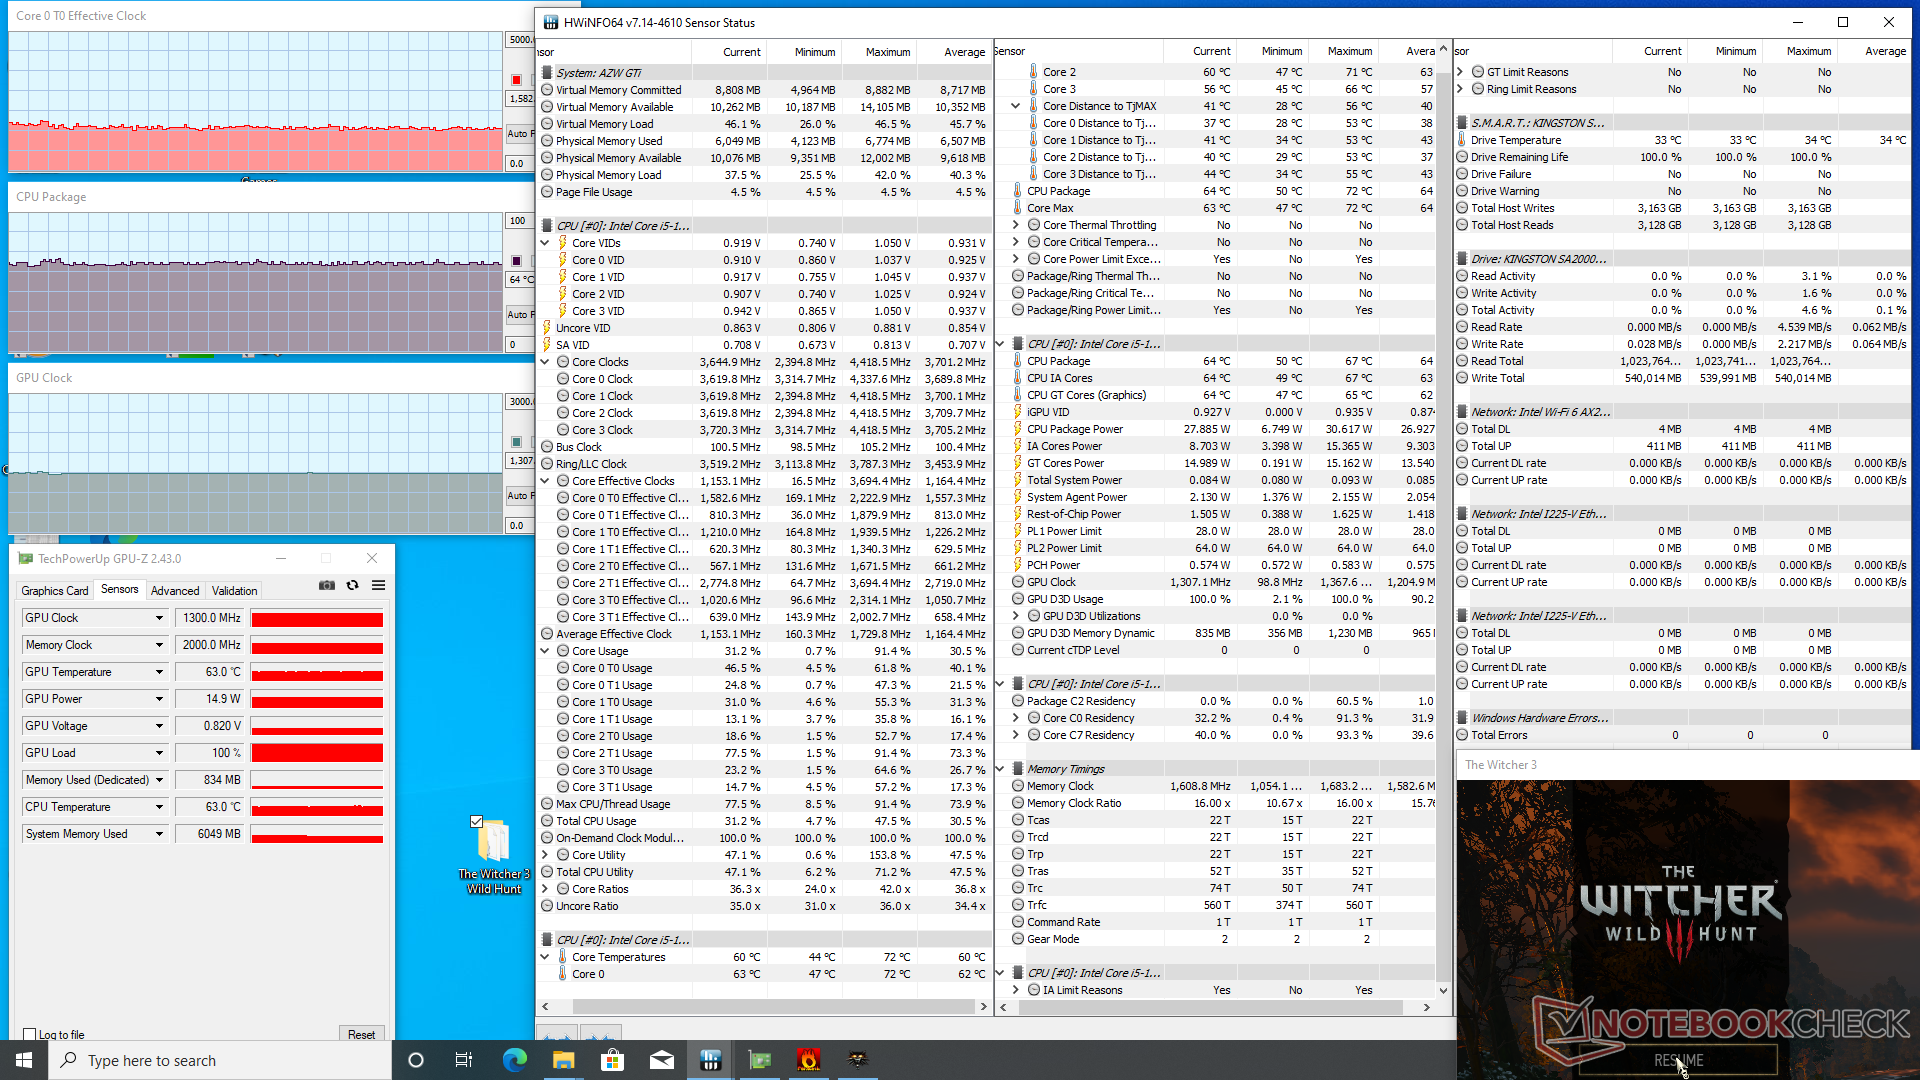Click the clock icon beside Virtual Memory Committed
The image size is (1920, 1080).
tap(547, 90)
